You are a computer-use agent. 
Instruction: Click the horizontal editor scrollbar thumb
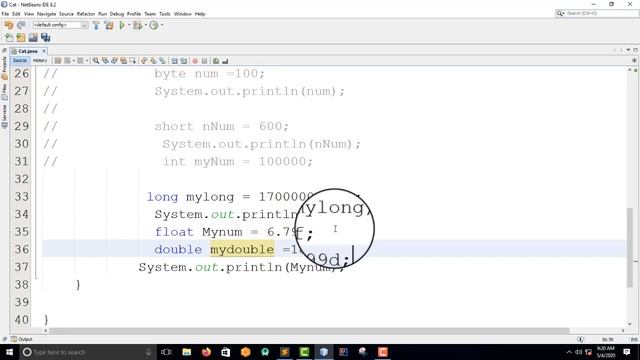coord(309,331)
